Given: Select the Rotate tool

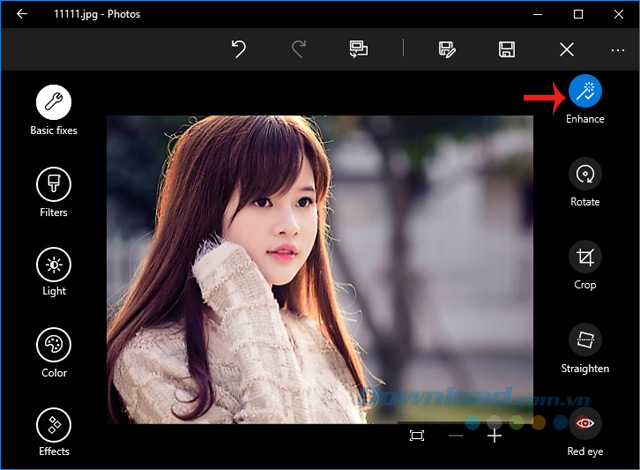Looking at the screenshot, I should [x=585, y=174].
